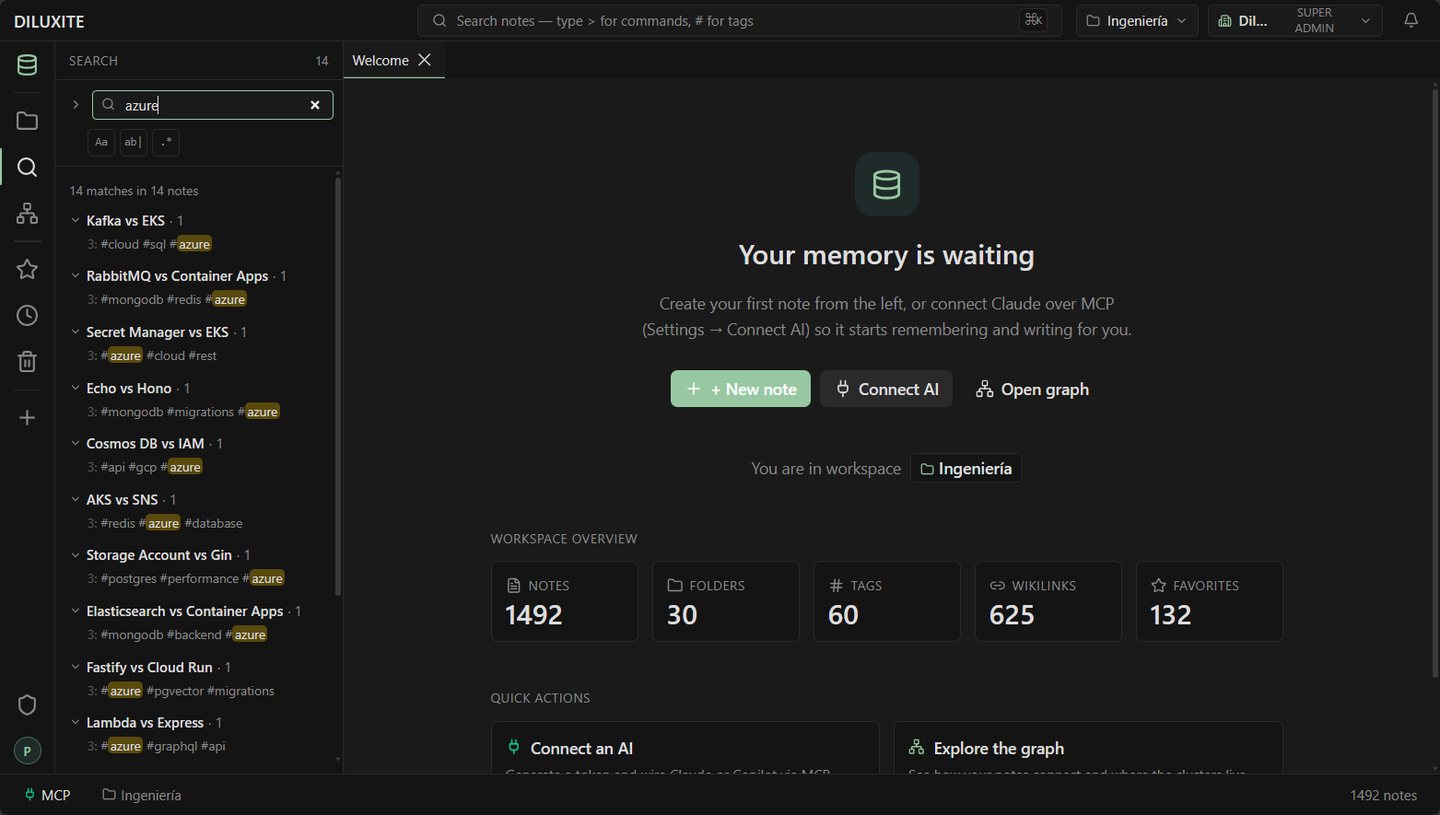
Task: Open the shield security icon
Action: [x=27, y=705]
